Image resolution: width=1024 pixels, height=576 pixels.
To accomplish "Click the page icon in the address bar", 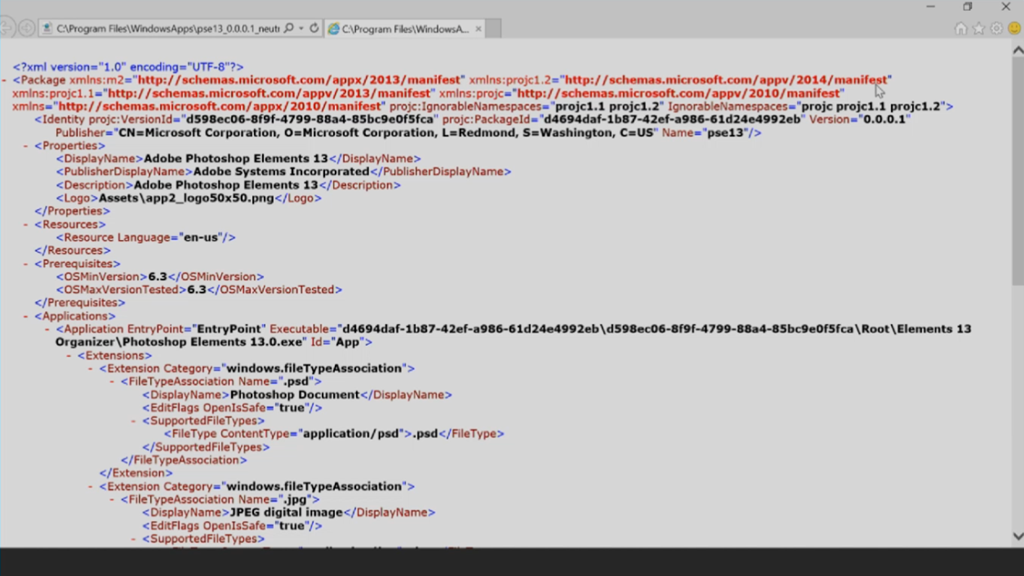I will coord(47,28).
